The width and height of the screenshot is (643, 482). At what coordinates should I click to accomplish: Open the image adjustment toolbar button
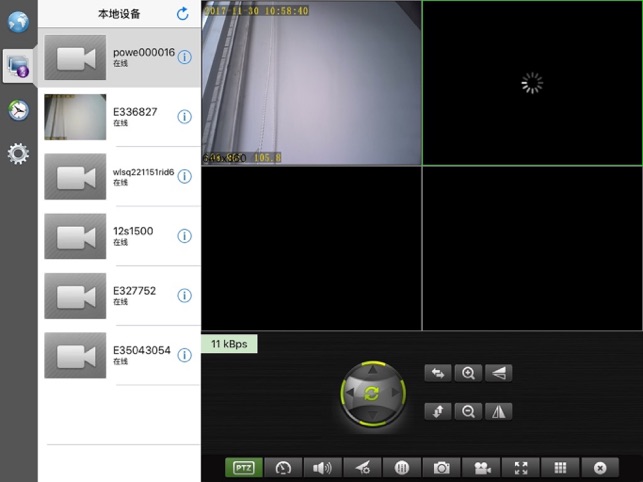pyautogui.click(x=402, y=468)
